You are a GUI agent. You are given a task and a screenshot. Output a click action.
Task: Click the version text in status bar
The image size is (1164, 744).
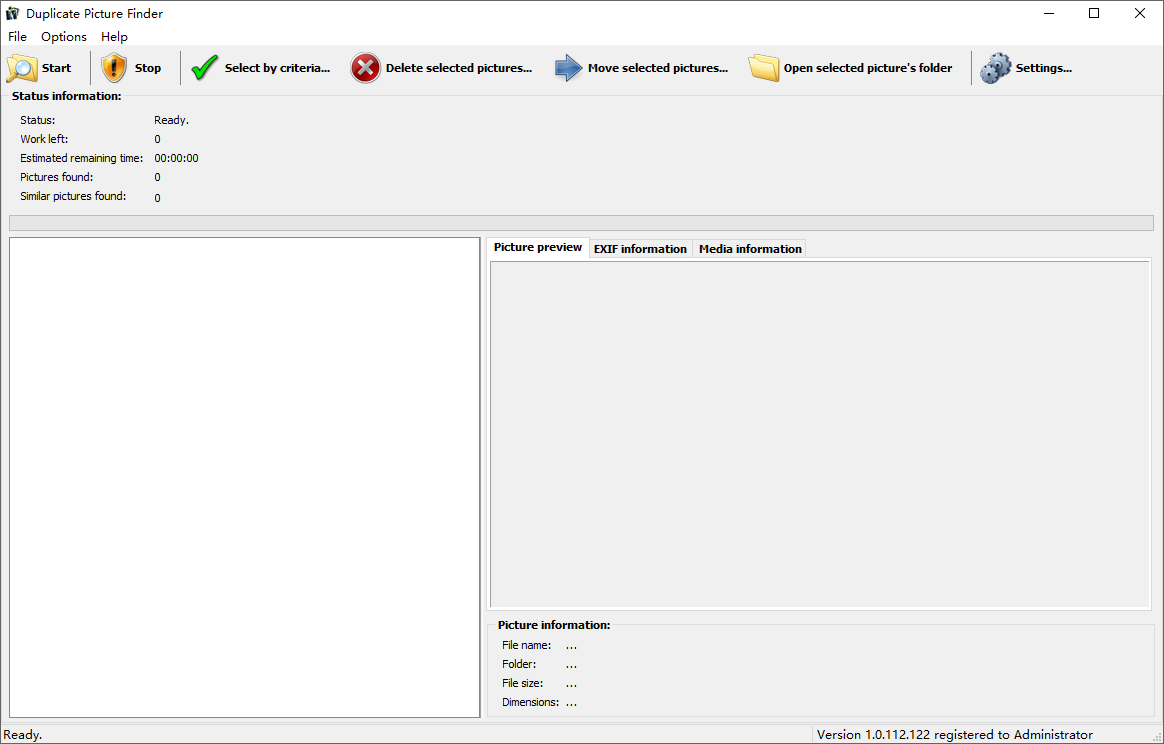coord(955,734)
